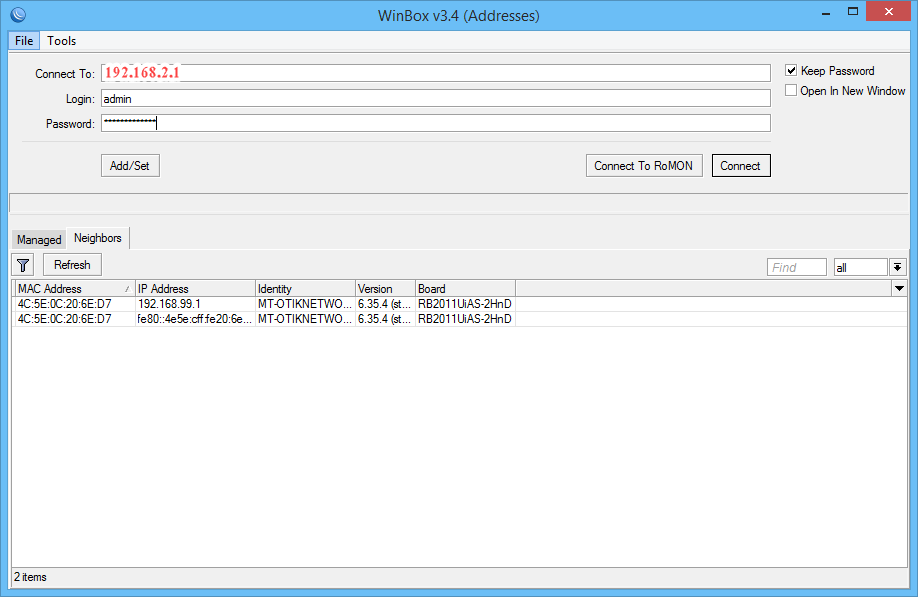Sort by Identity column header
Image resolution: width=918 pixels, height=597 pixels.
(x=305, y=289)
